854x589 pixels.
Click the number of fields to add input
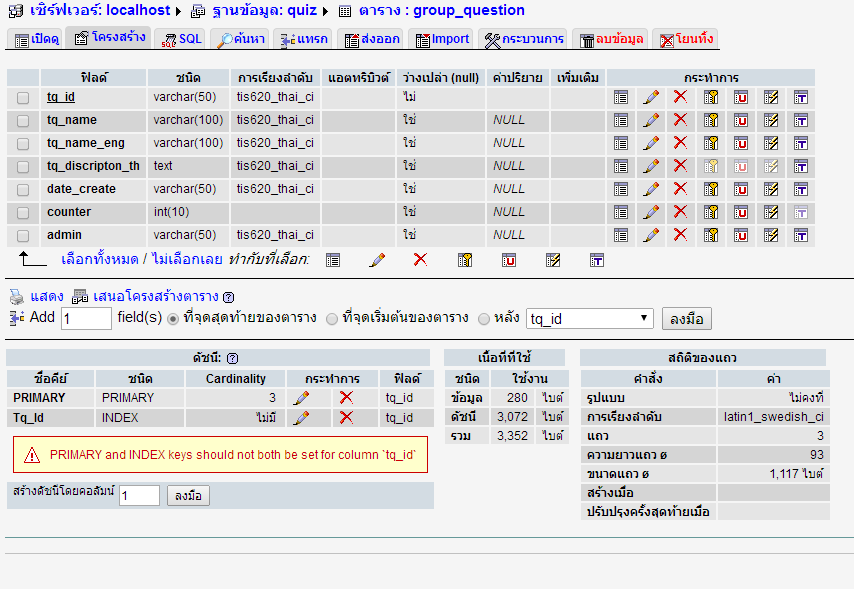tap(86, 319)
